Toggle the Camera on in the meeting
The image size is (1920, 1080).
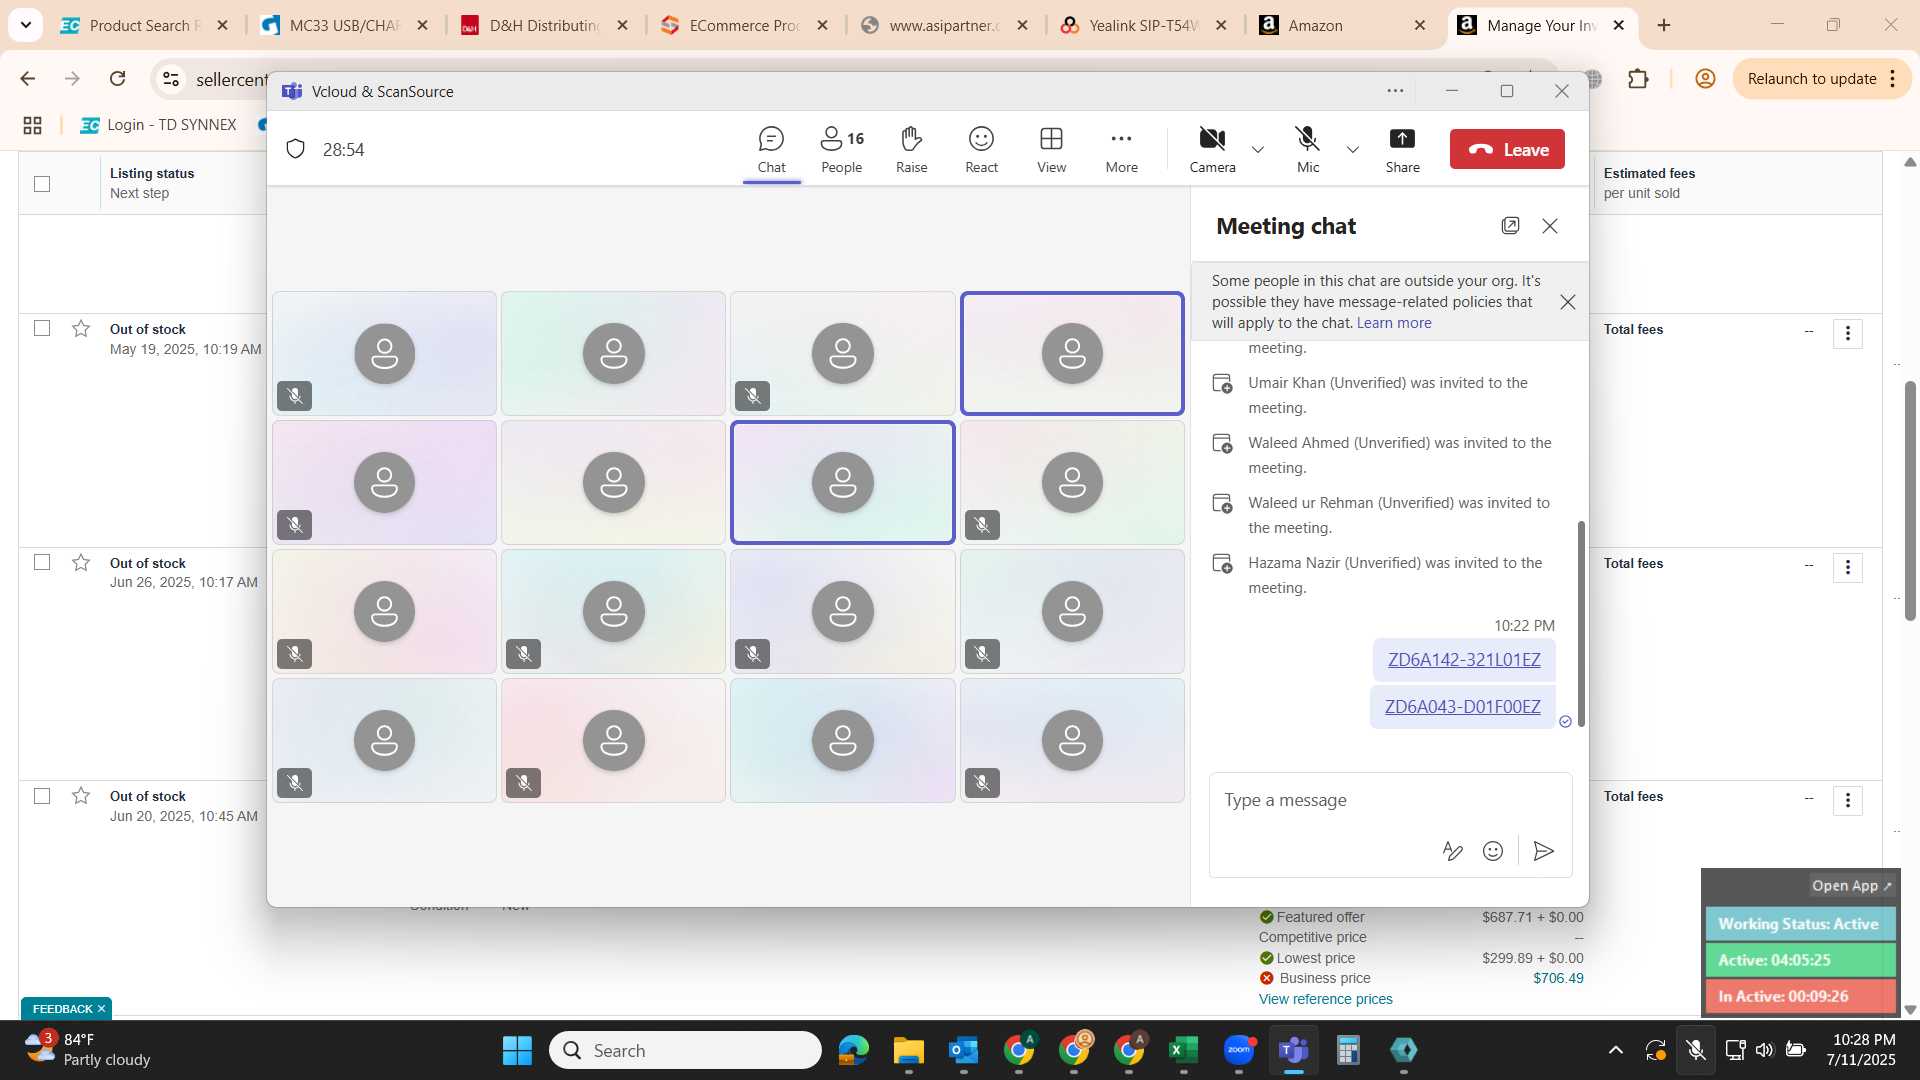pos(1212,150)
